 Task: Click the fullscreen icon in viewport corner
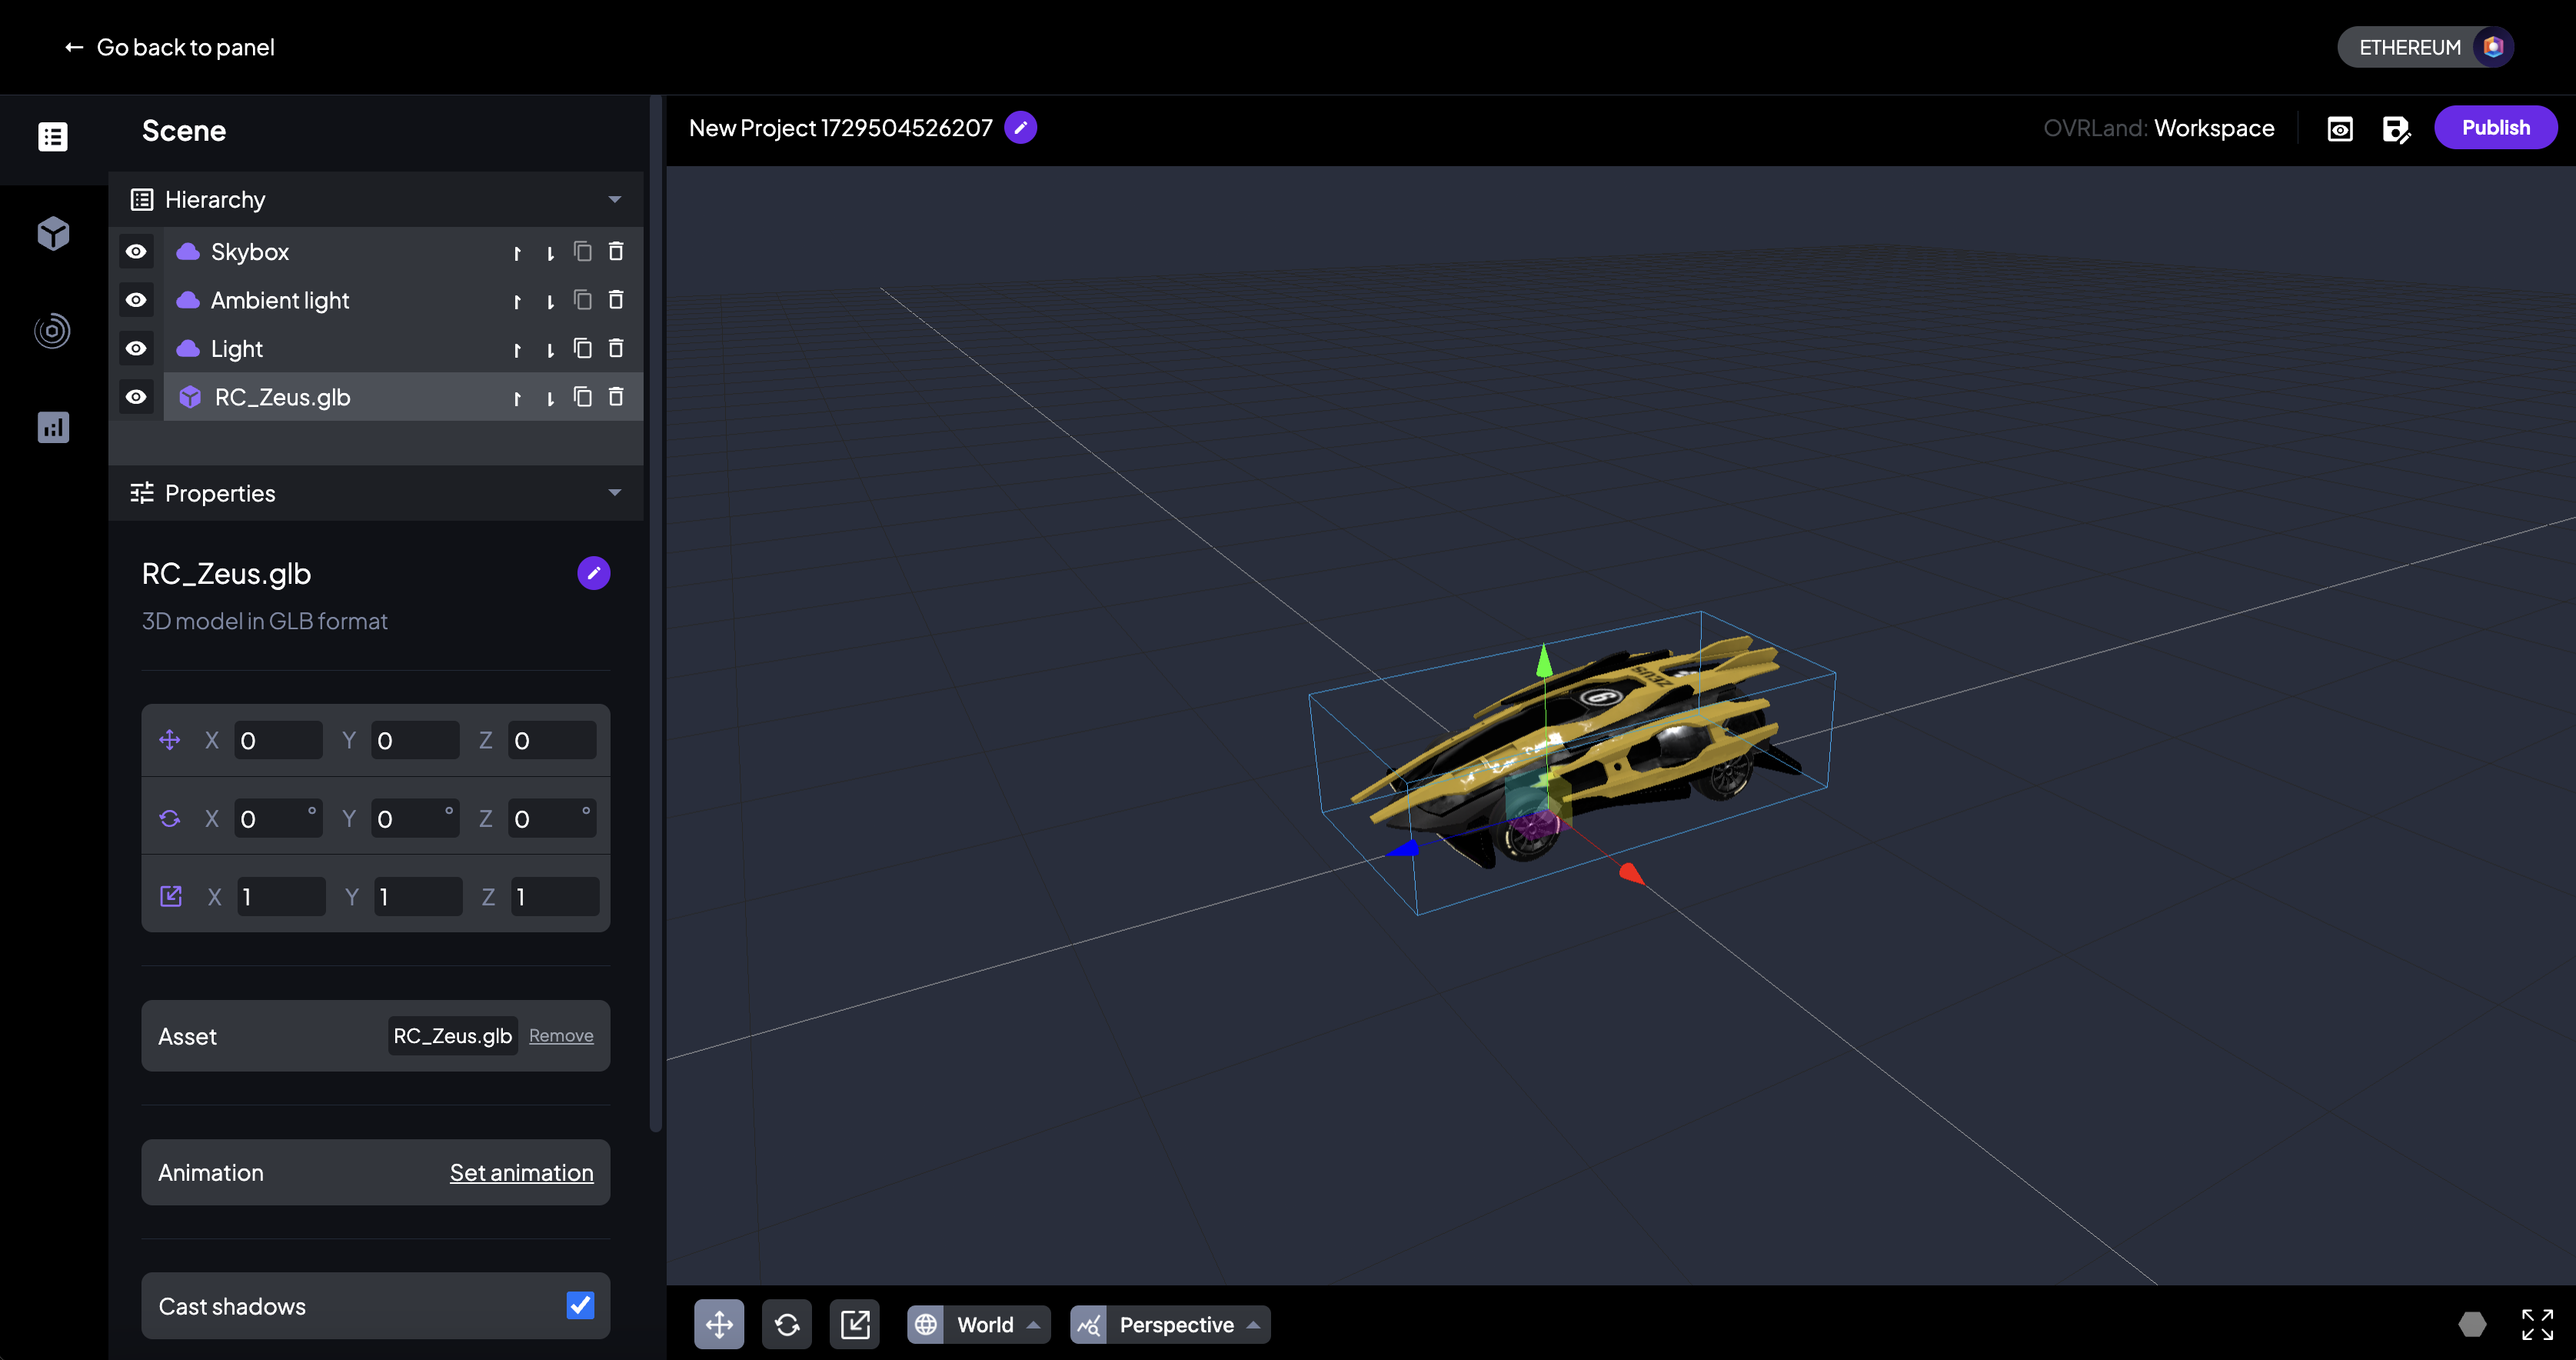(2537, 1324)
